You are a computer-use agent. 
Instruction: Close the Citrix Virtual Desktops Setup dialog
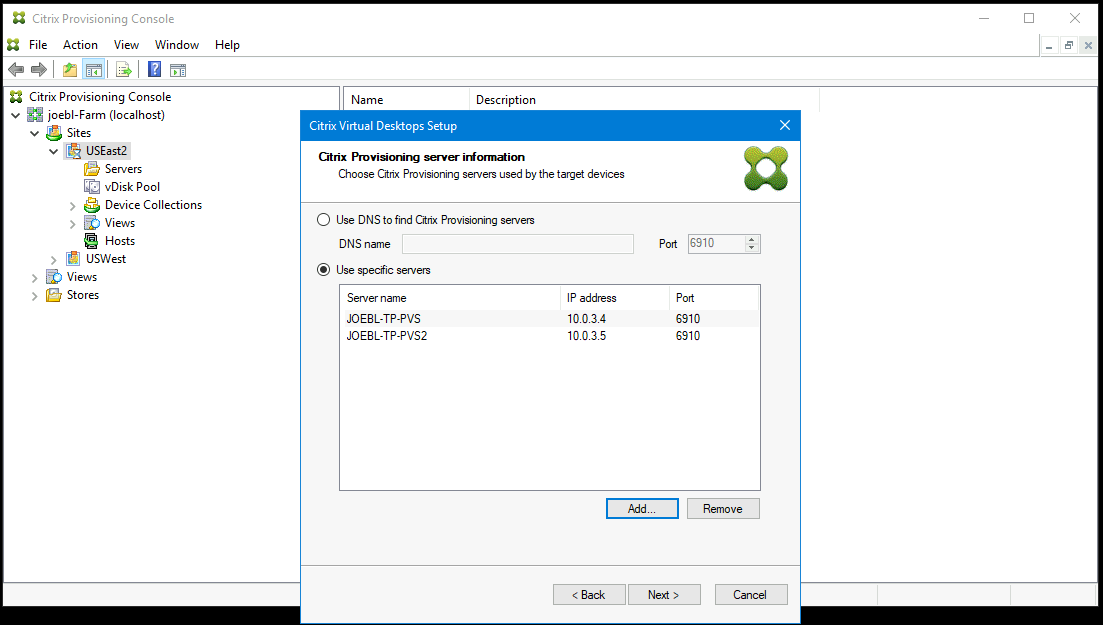coord(785,125)
